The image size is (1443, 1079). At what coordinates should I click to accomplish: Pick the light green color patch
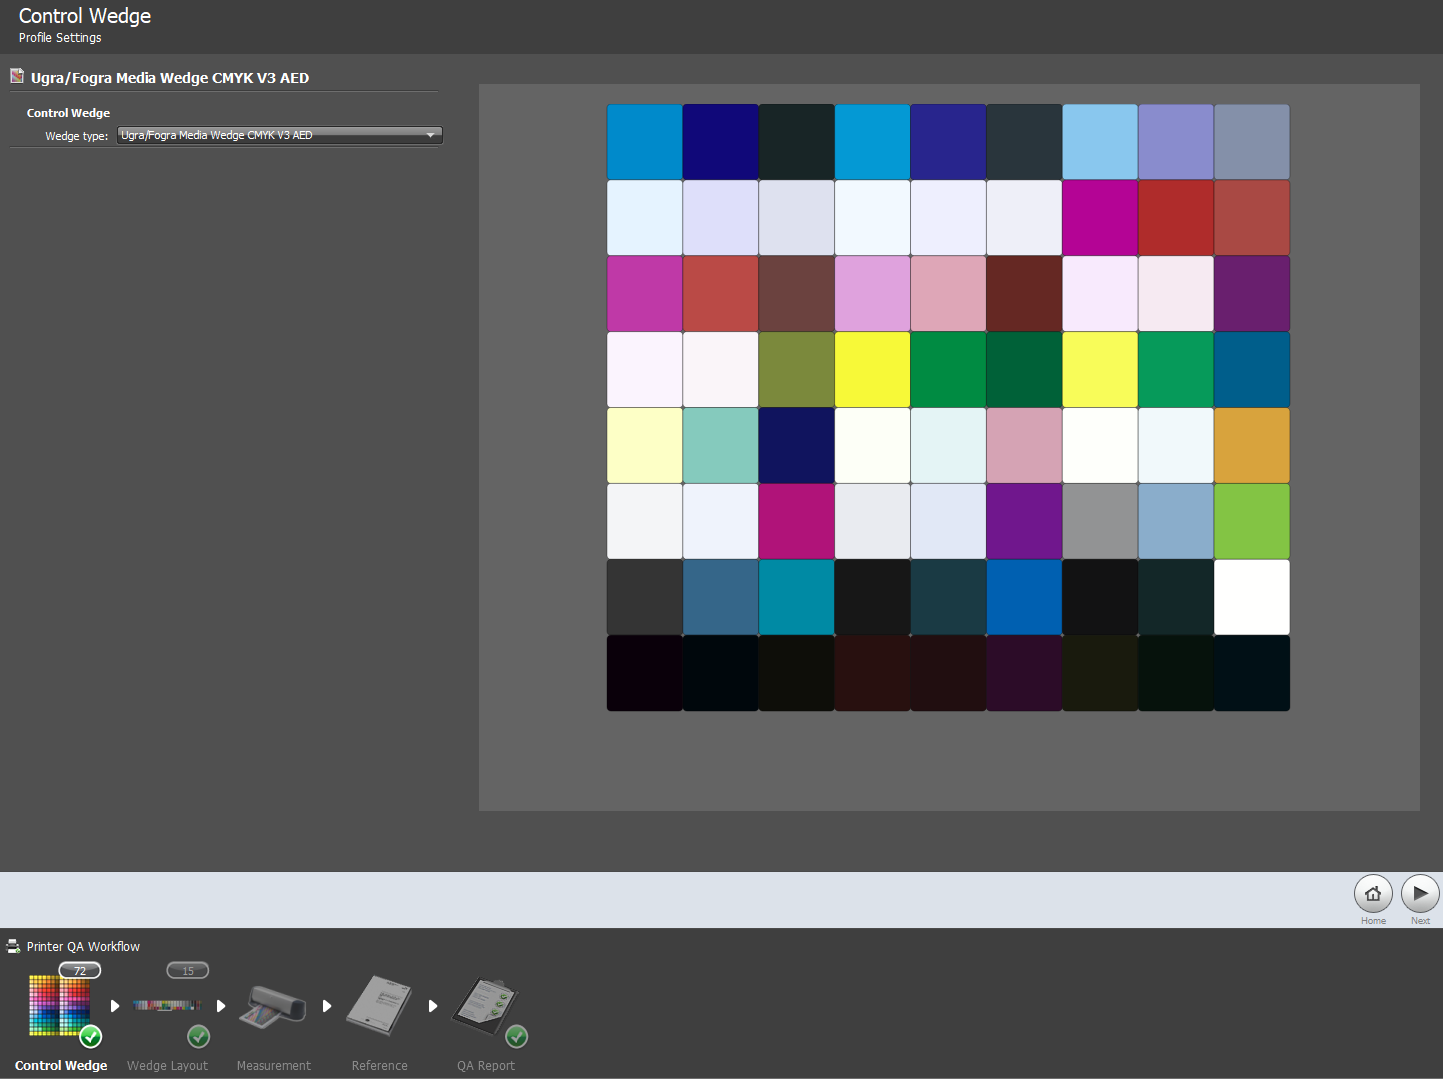pos(1251,522)
